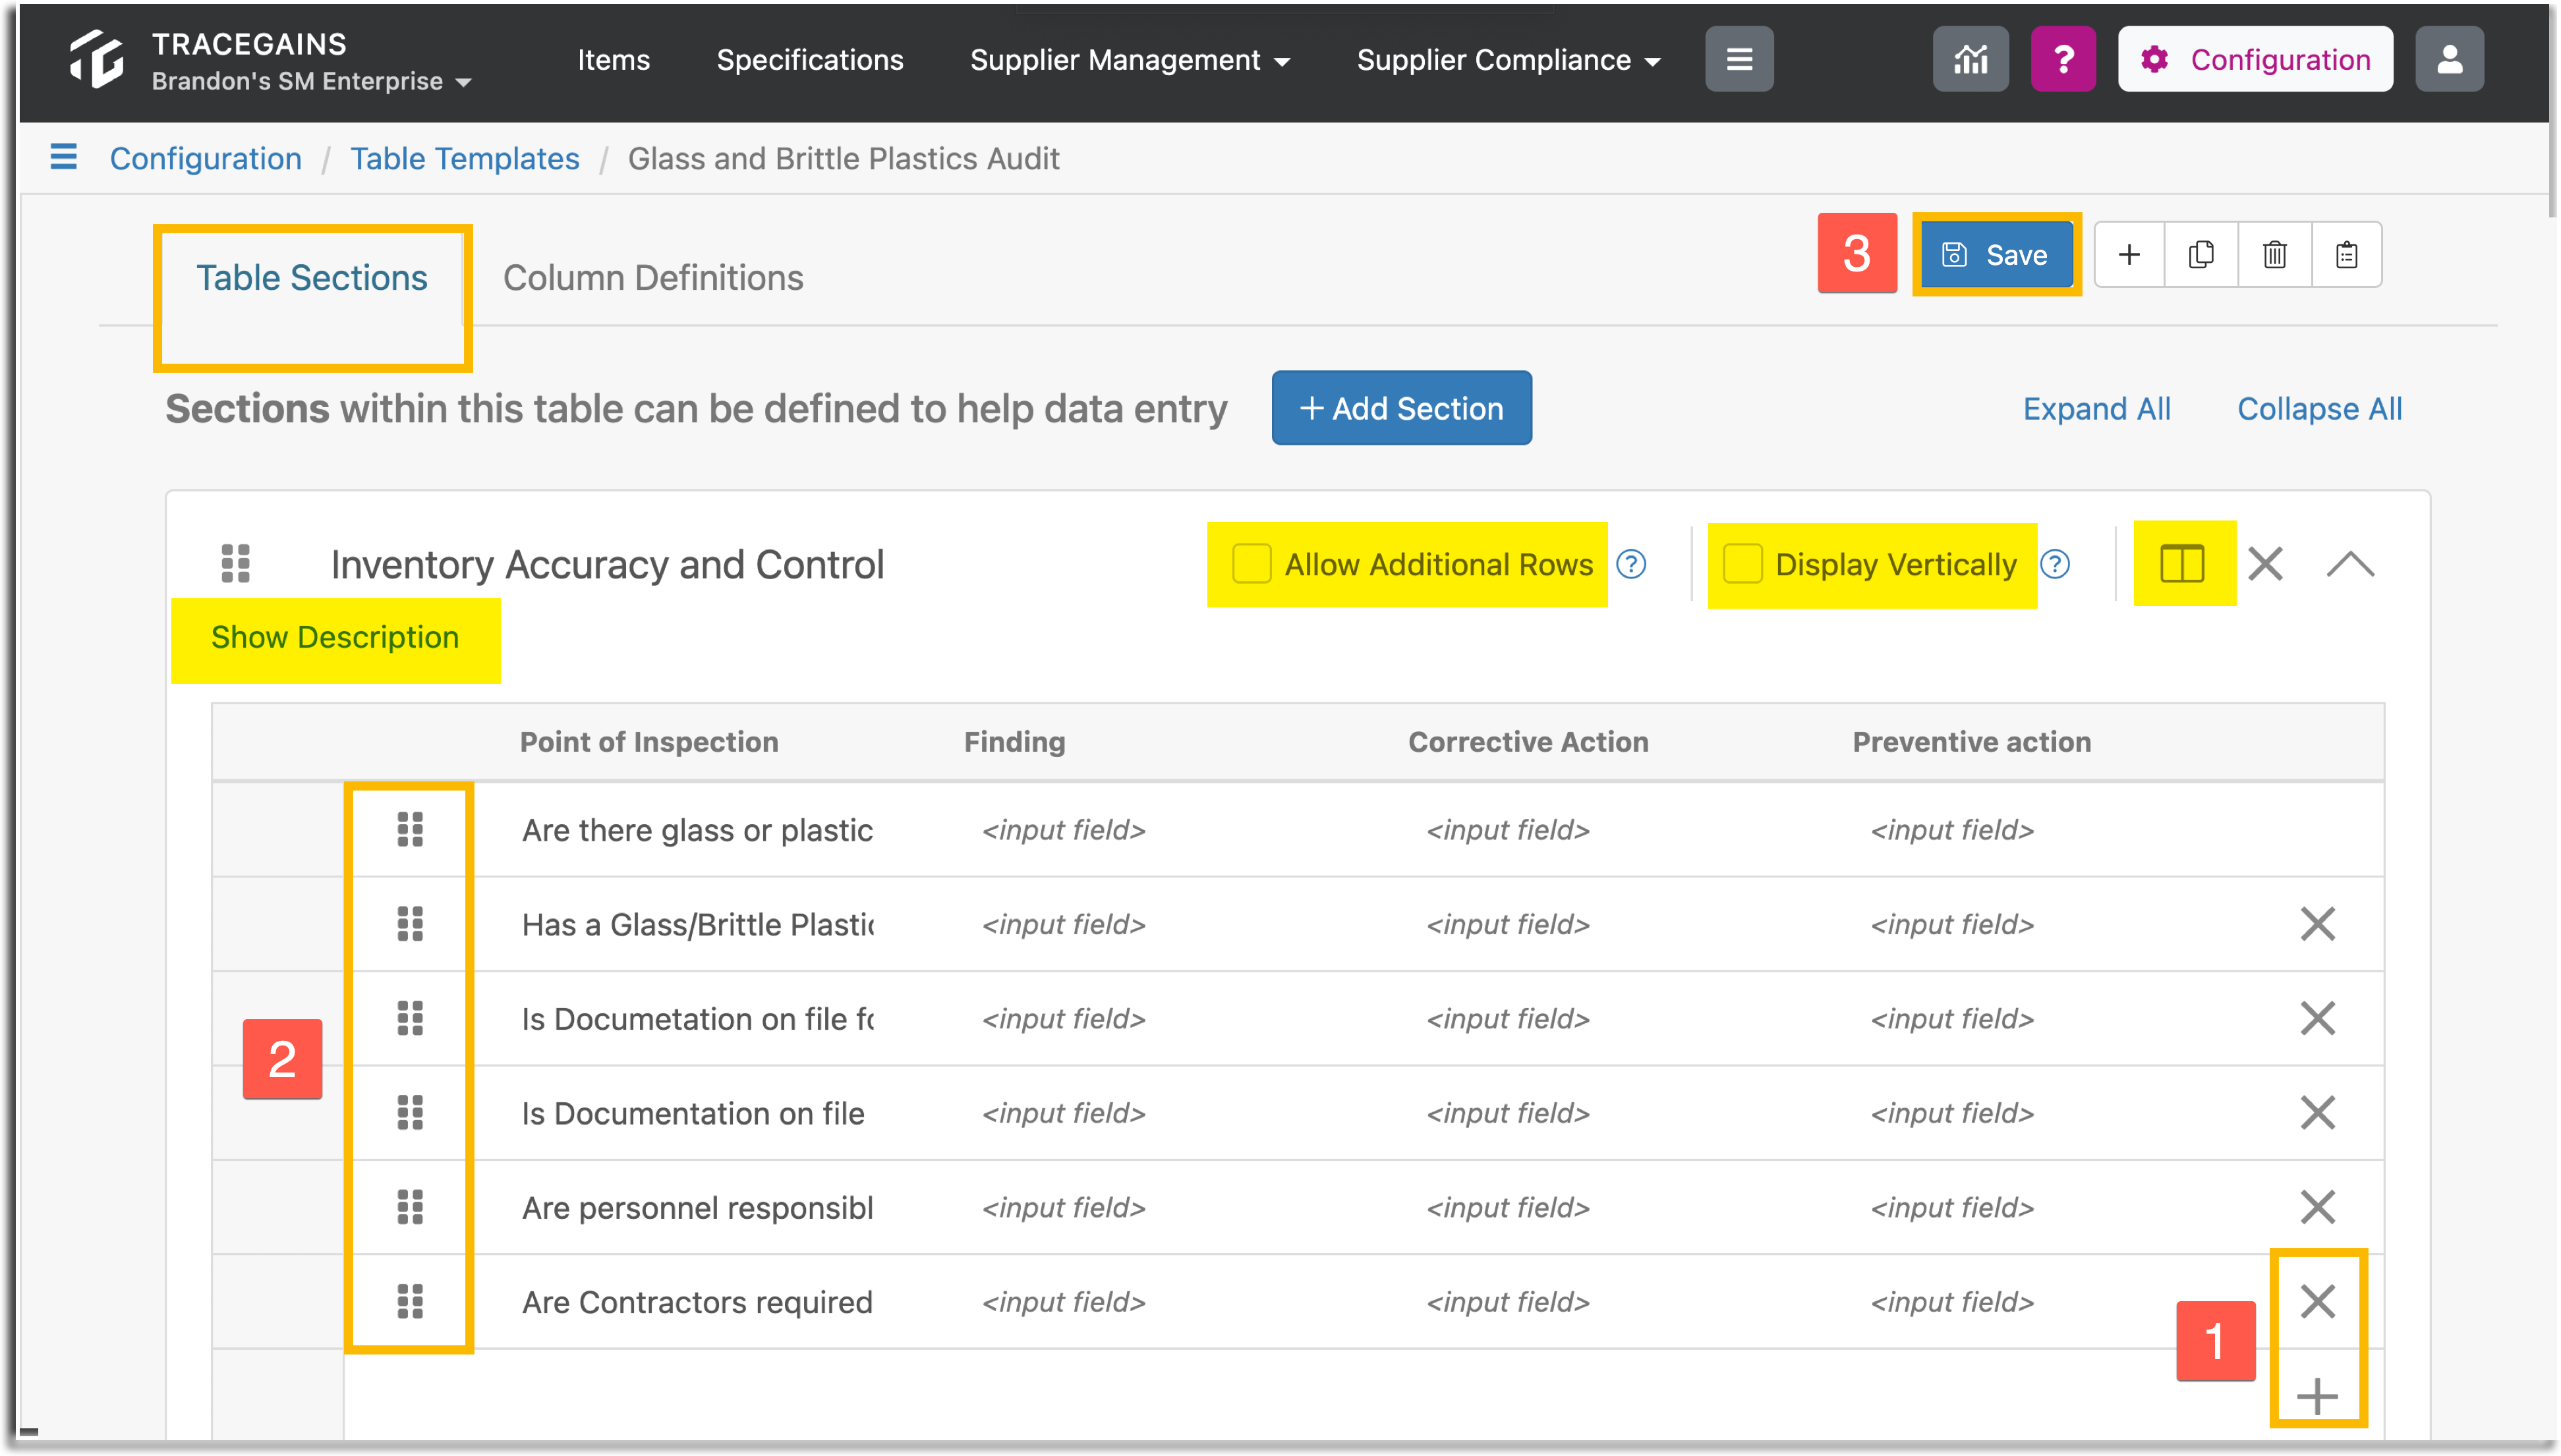
Task: Expand the Supplier Compliance dropdown
Action: click(x=1508, y=60)
